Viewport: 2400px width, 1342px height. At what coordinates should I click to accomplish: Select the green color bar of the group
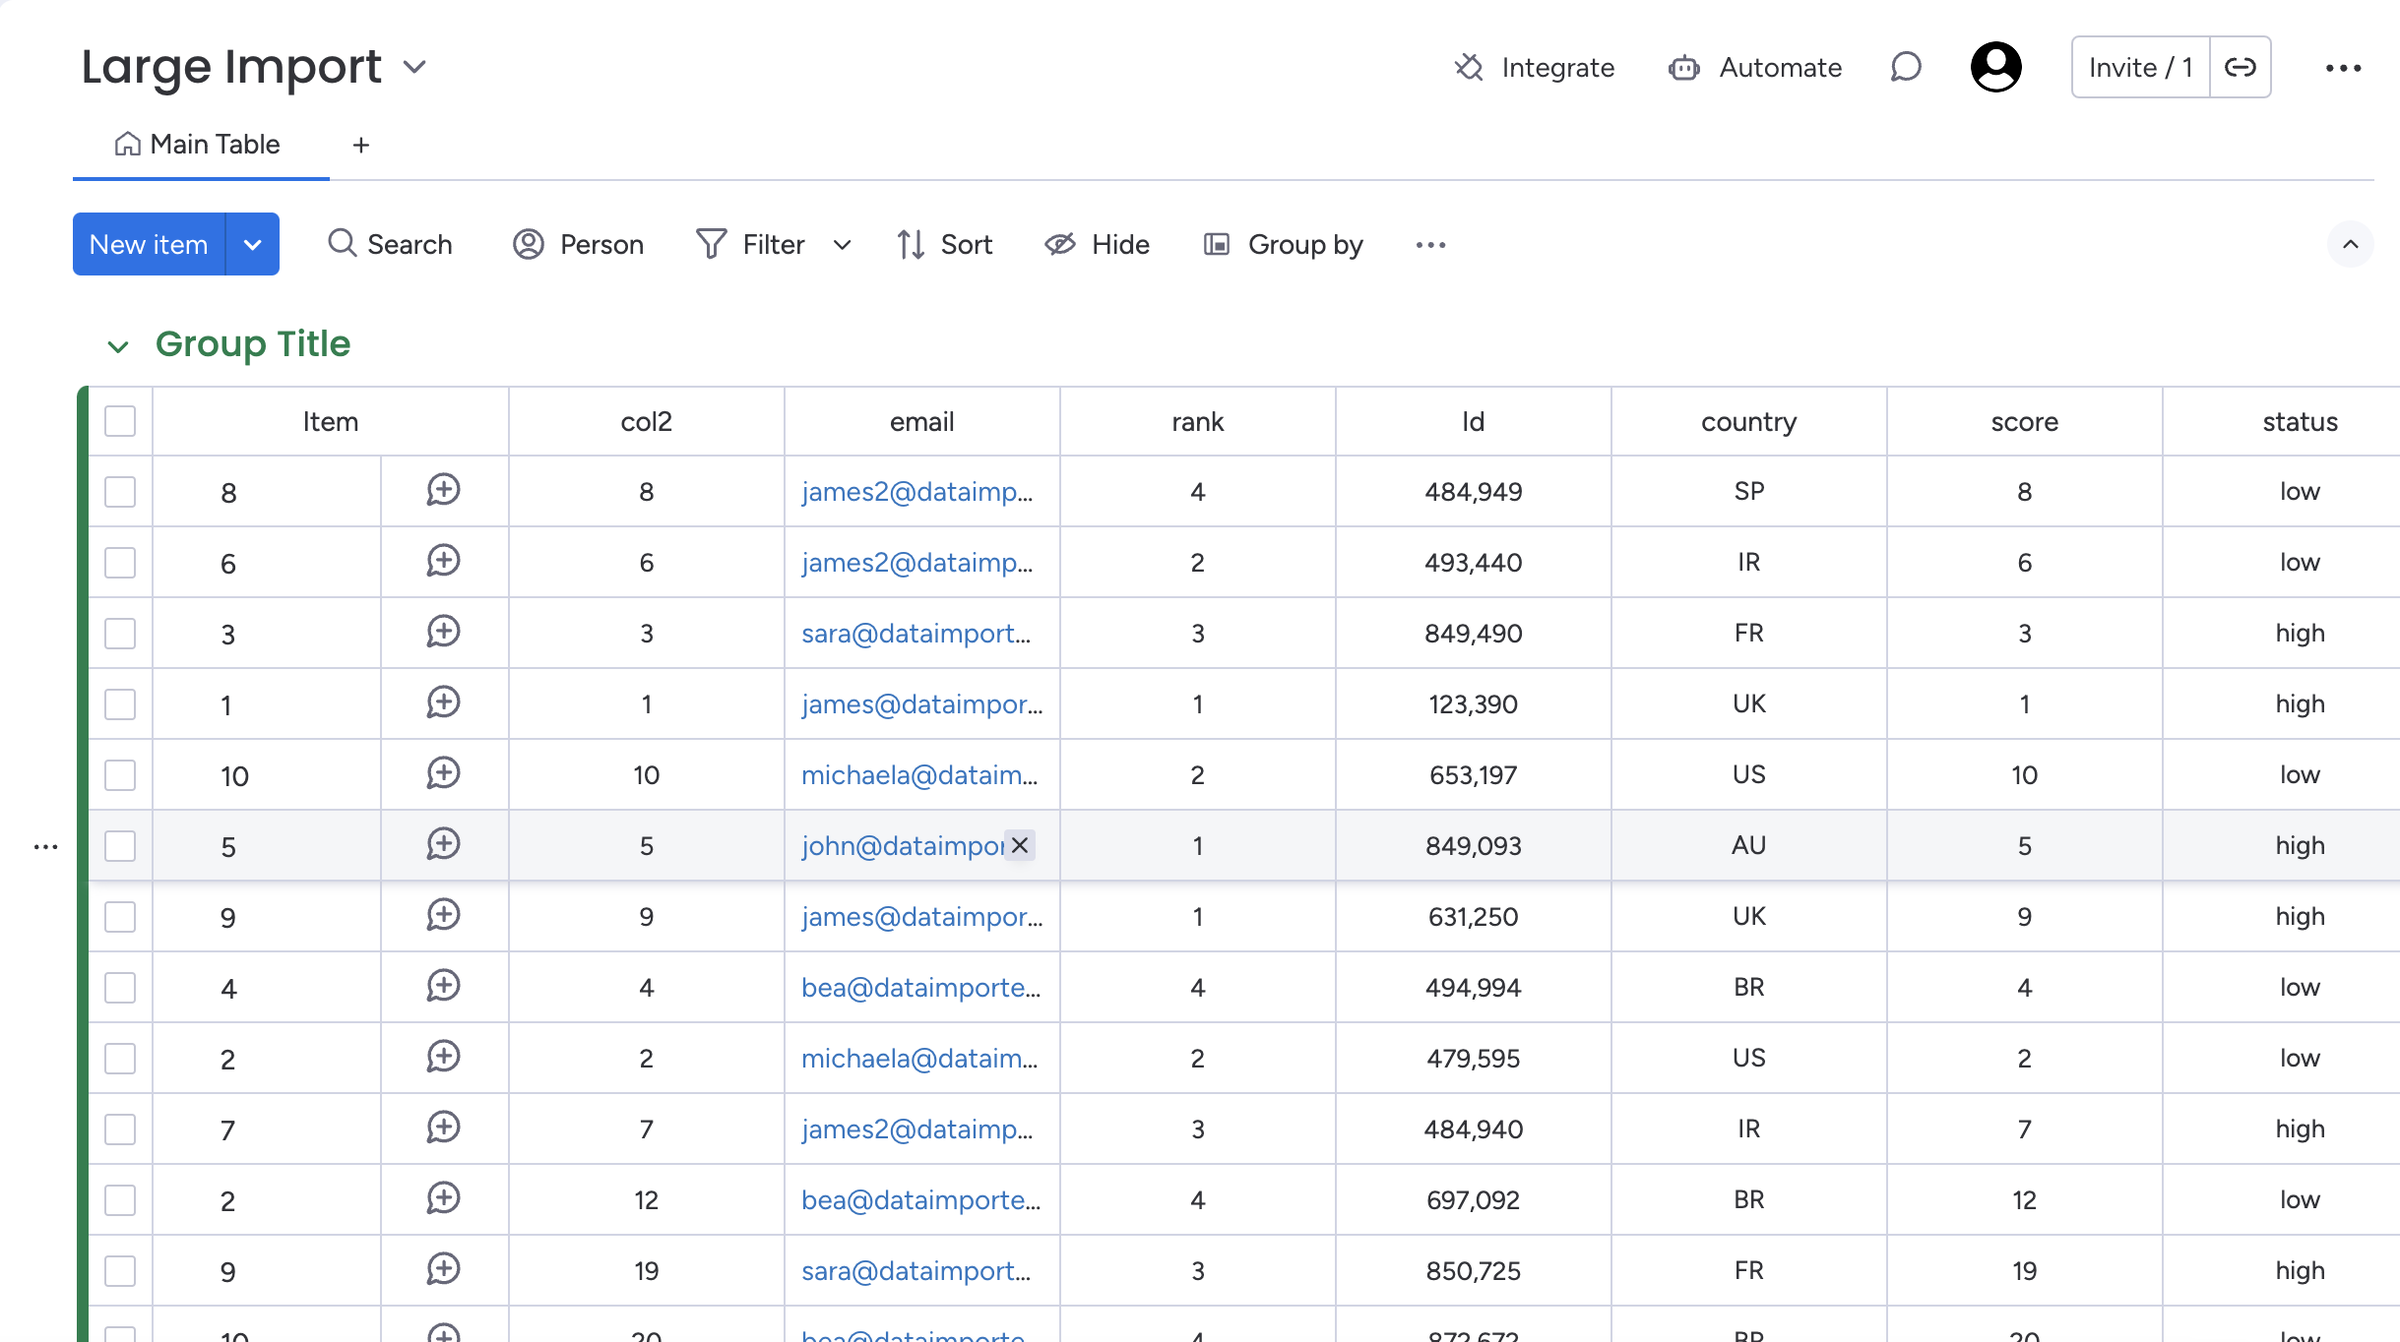pyautogui.click(x=83, y=864)
